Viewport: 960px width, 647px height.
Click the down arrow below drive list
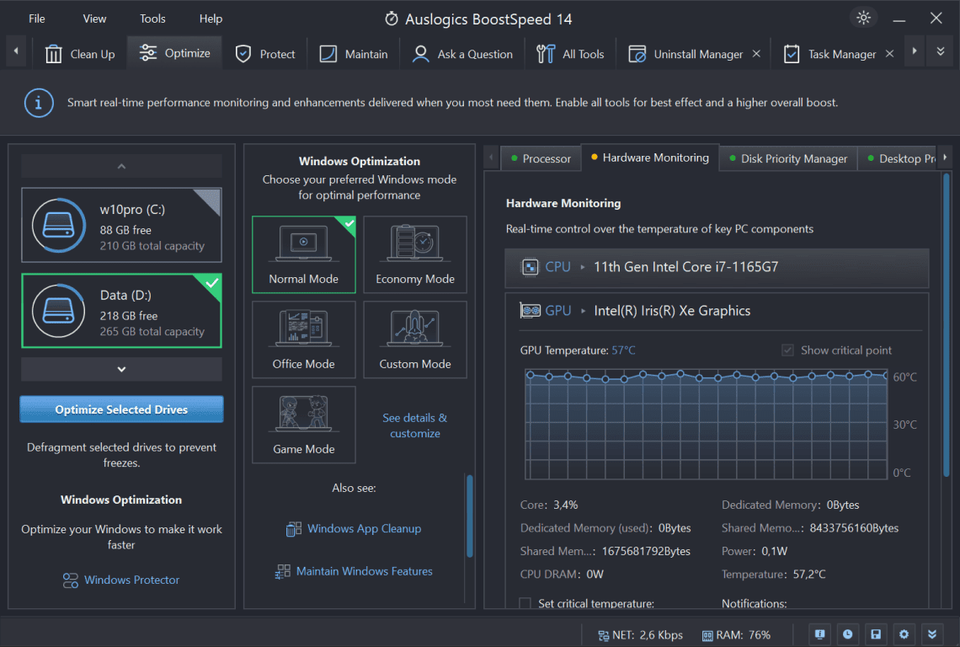tap(121, 369)
